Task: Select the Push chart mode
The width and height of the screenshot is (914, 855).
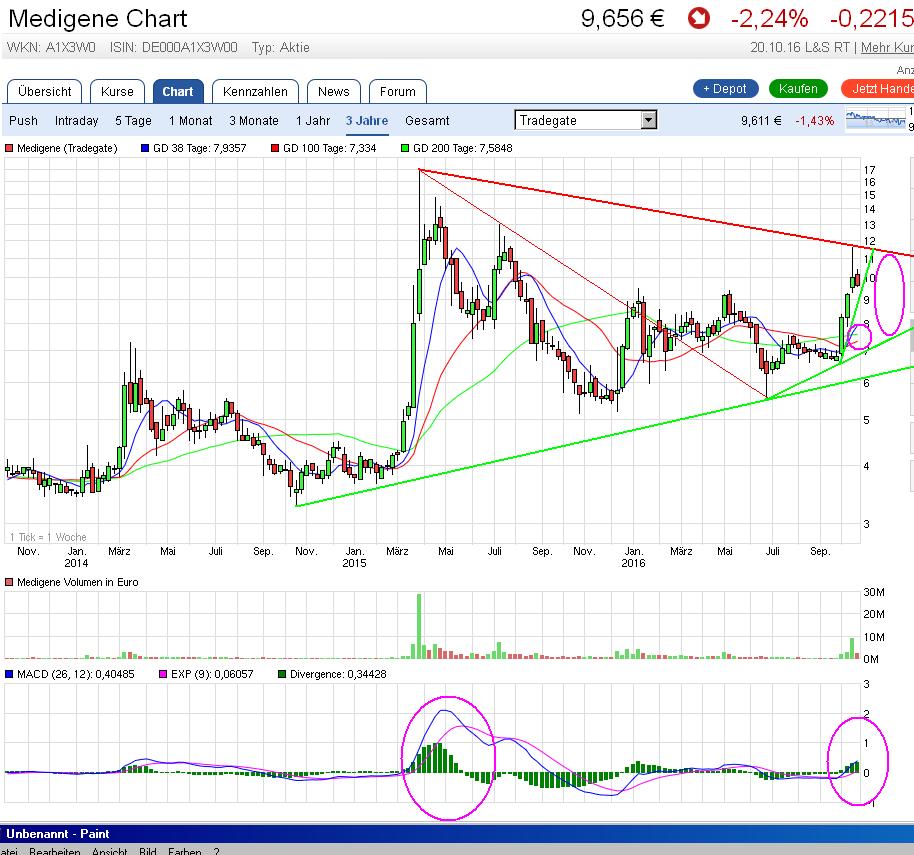Action: 23,121
